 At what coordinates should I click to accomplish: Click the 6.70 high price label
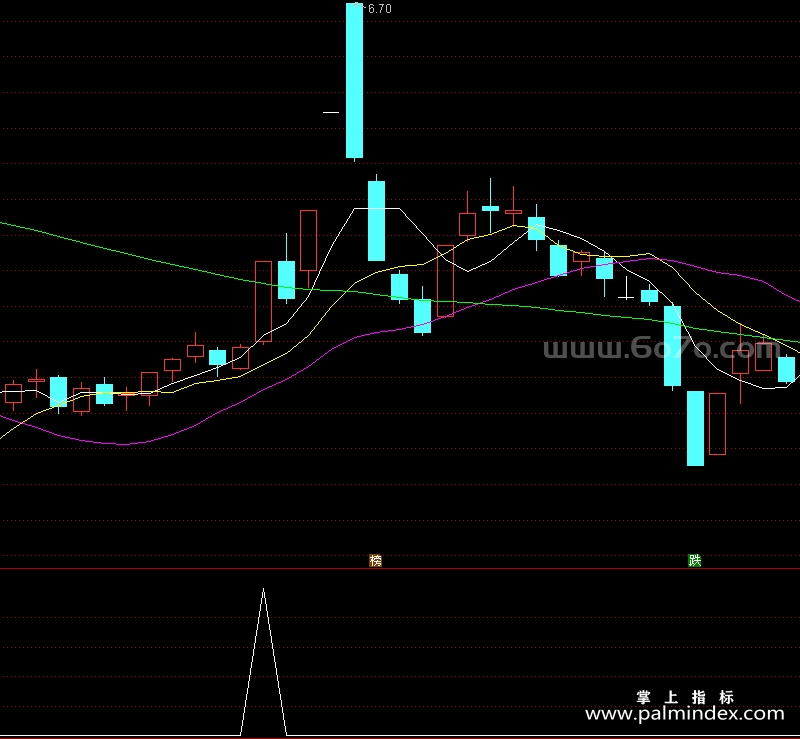click(380, 9)
